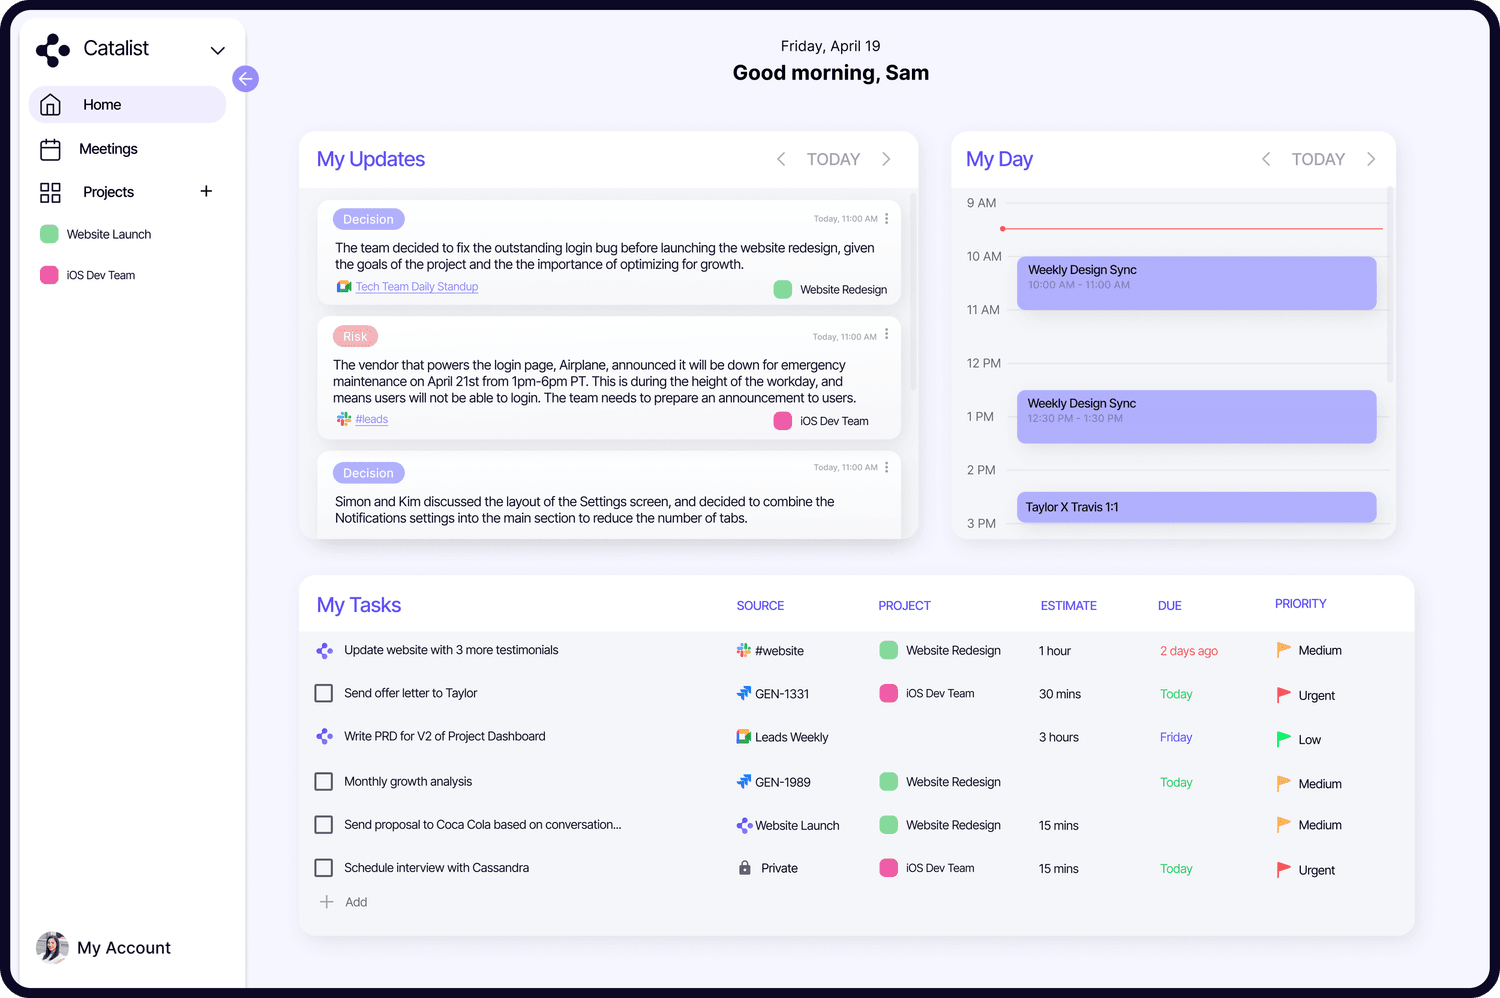Screen dimensions: 1500x998
Task: Click the Projects grid icon
Action: [50, 192]
